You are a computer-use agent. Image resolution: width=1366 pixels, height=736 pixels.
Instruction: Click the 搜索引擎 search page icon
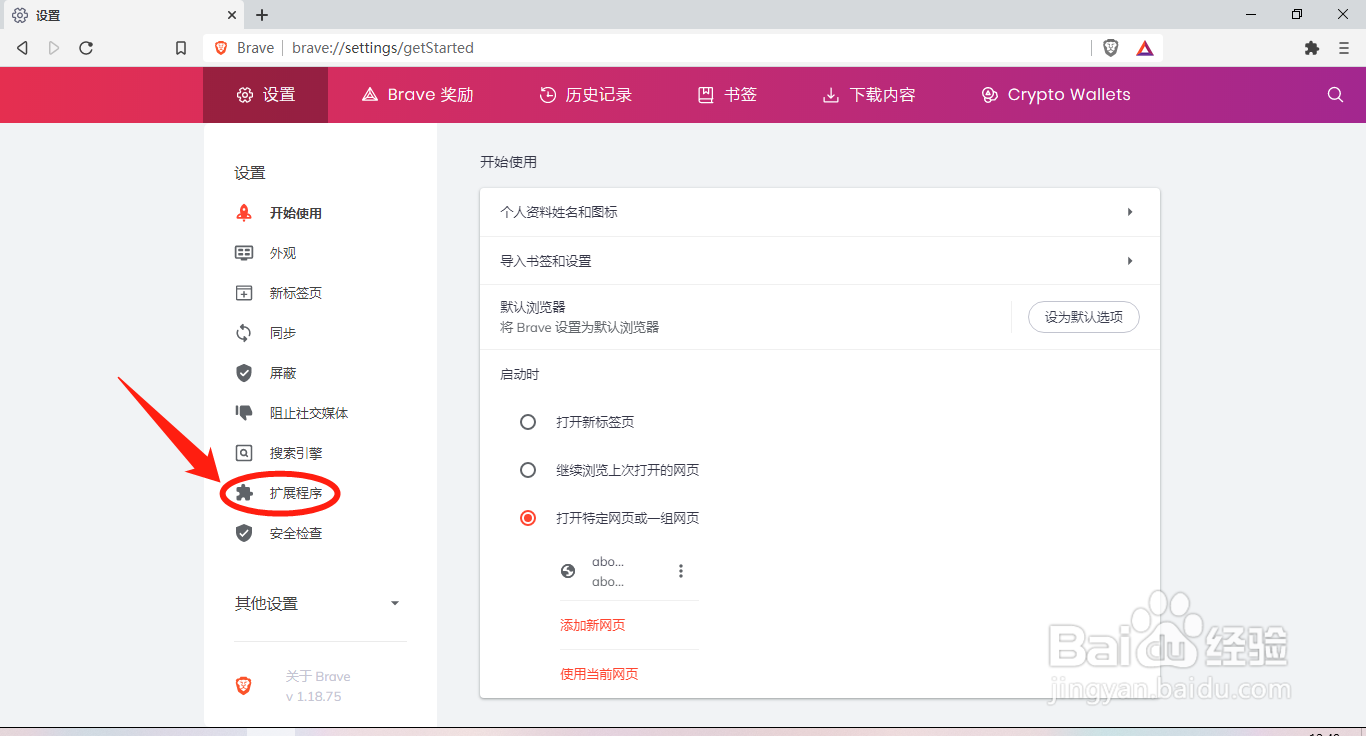[244, 453]
